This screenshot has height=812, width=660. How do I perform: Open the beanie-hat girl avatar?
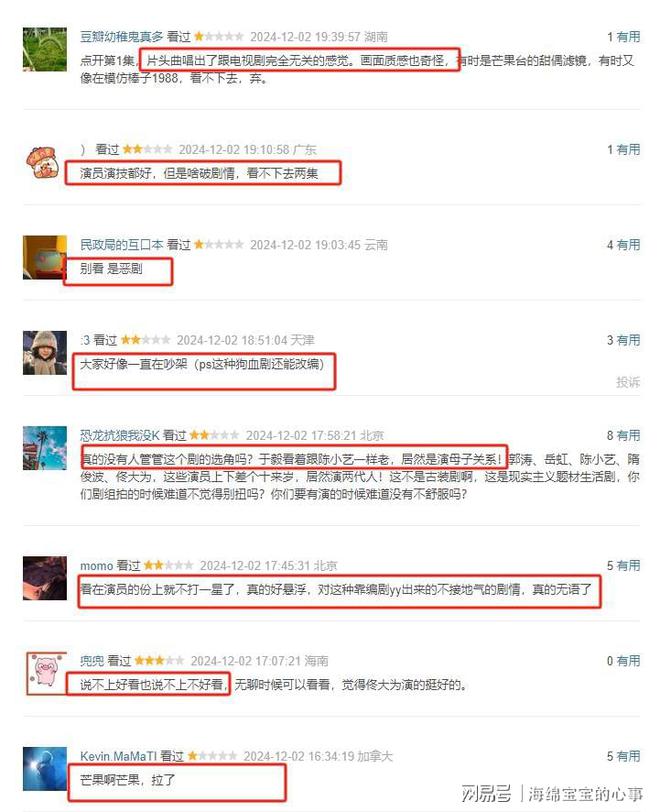click(45, 353)
